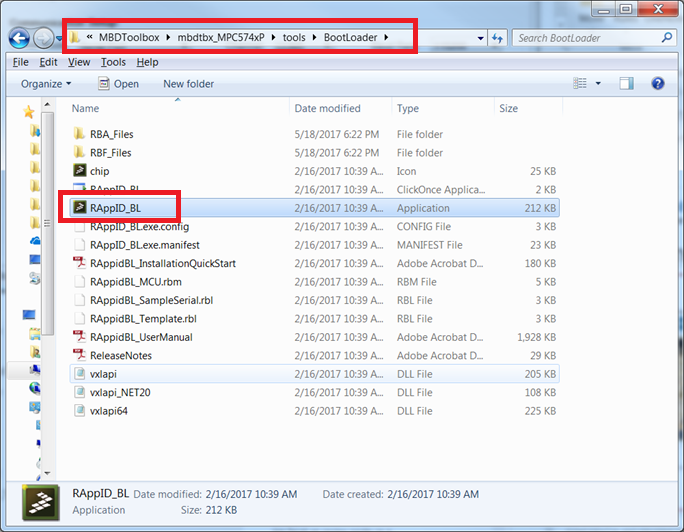684x532 pixels.
Task: Refresh the BootLoader folder view
Action: (x=497, y=38)
